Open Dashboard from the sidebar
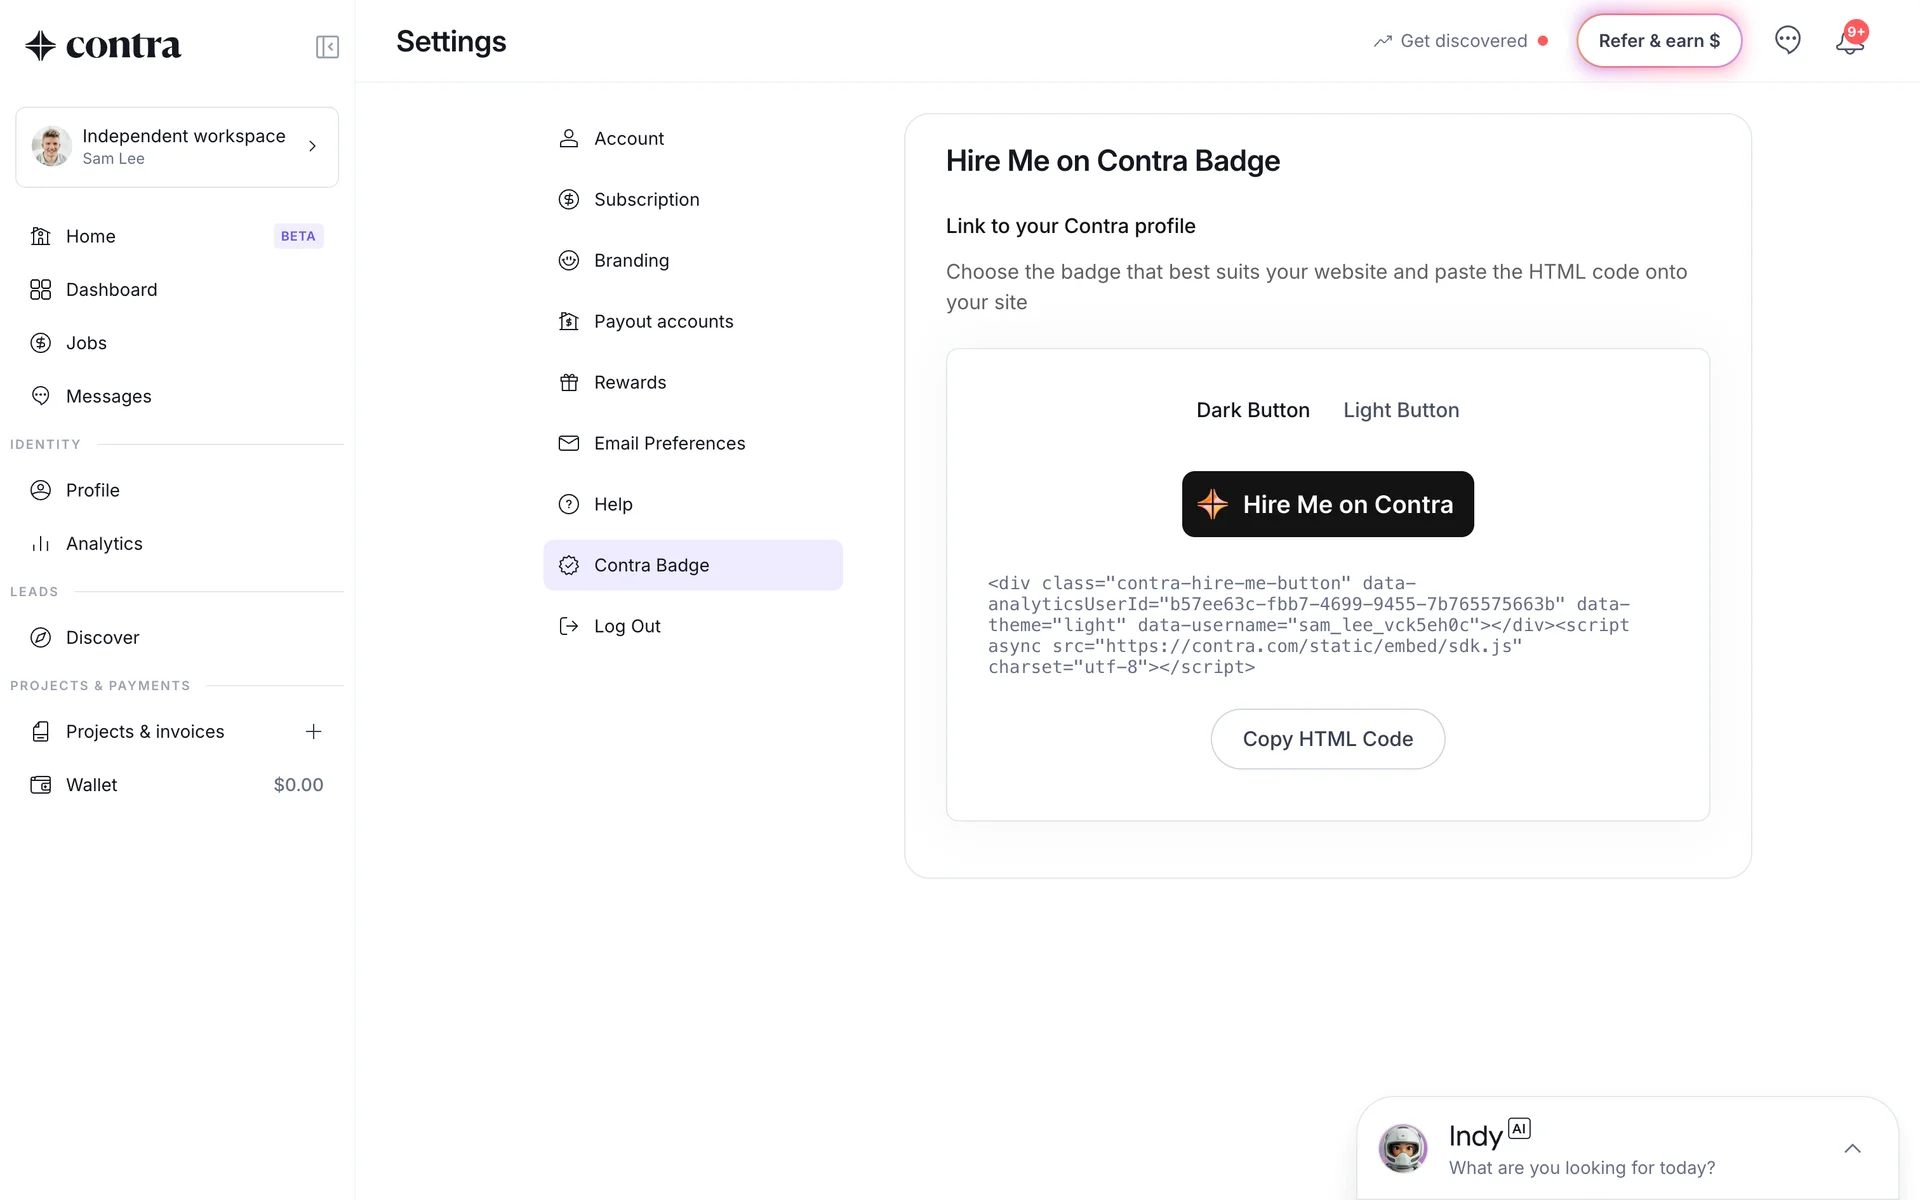1920x1200 pixels. (x=111, y=290)
